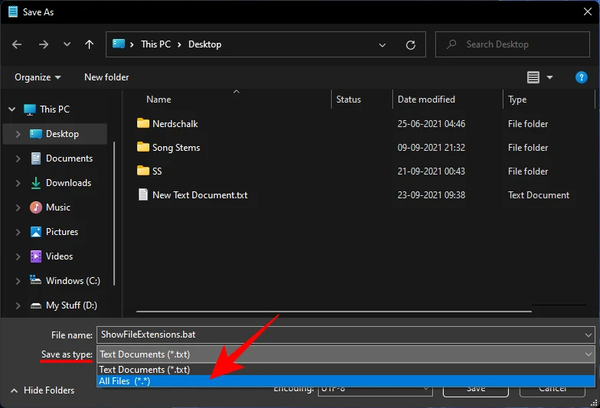Select New Text Document.txt file

pyautogui.click(x=200, y=195)
